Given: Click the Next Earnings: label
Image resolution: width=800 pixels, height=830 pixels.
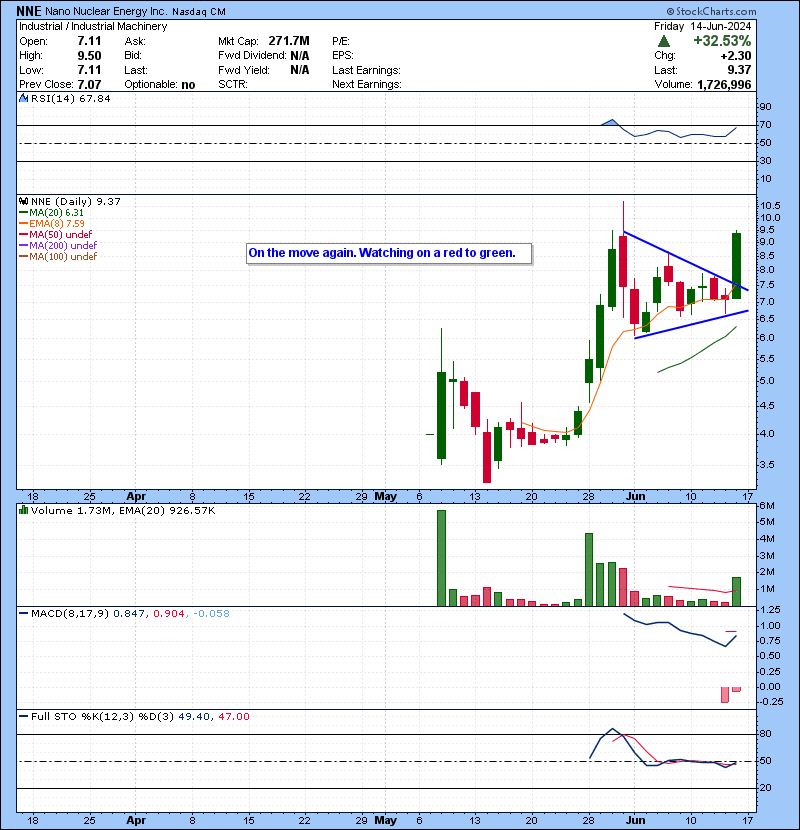Looking at the screenshot, I should click(367, 85).
